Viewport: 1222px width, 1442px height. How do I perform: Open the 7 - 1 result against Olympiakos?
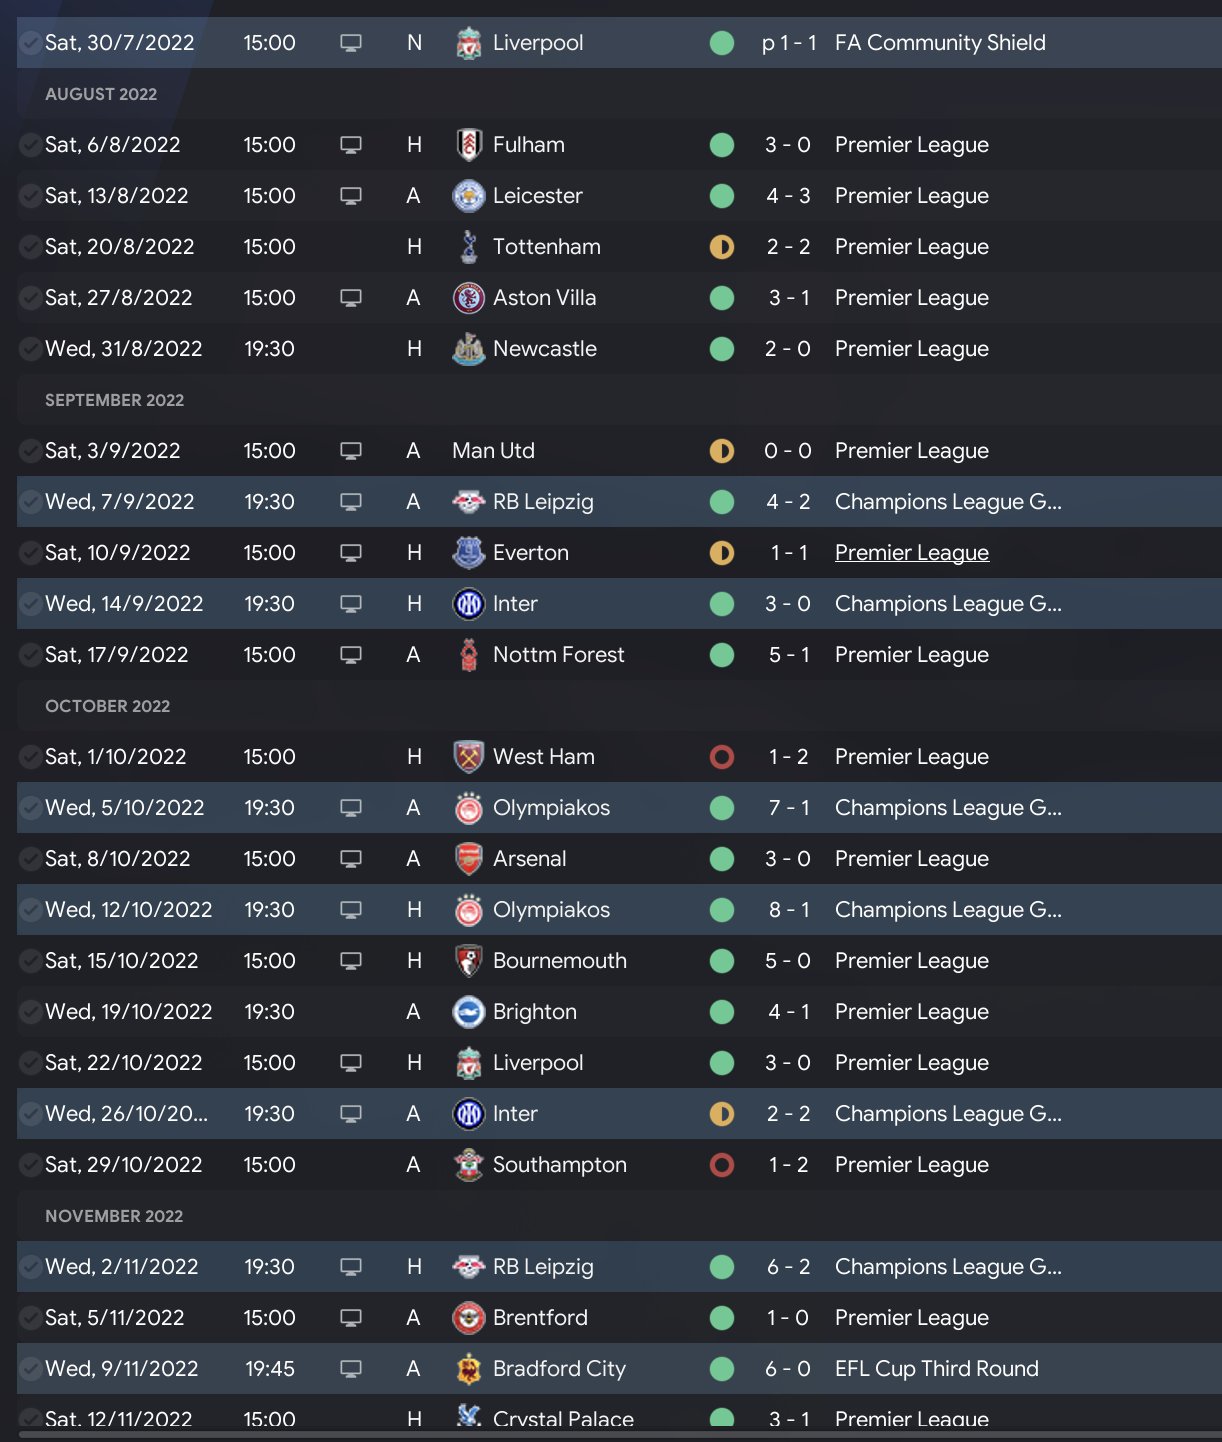788,808
